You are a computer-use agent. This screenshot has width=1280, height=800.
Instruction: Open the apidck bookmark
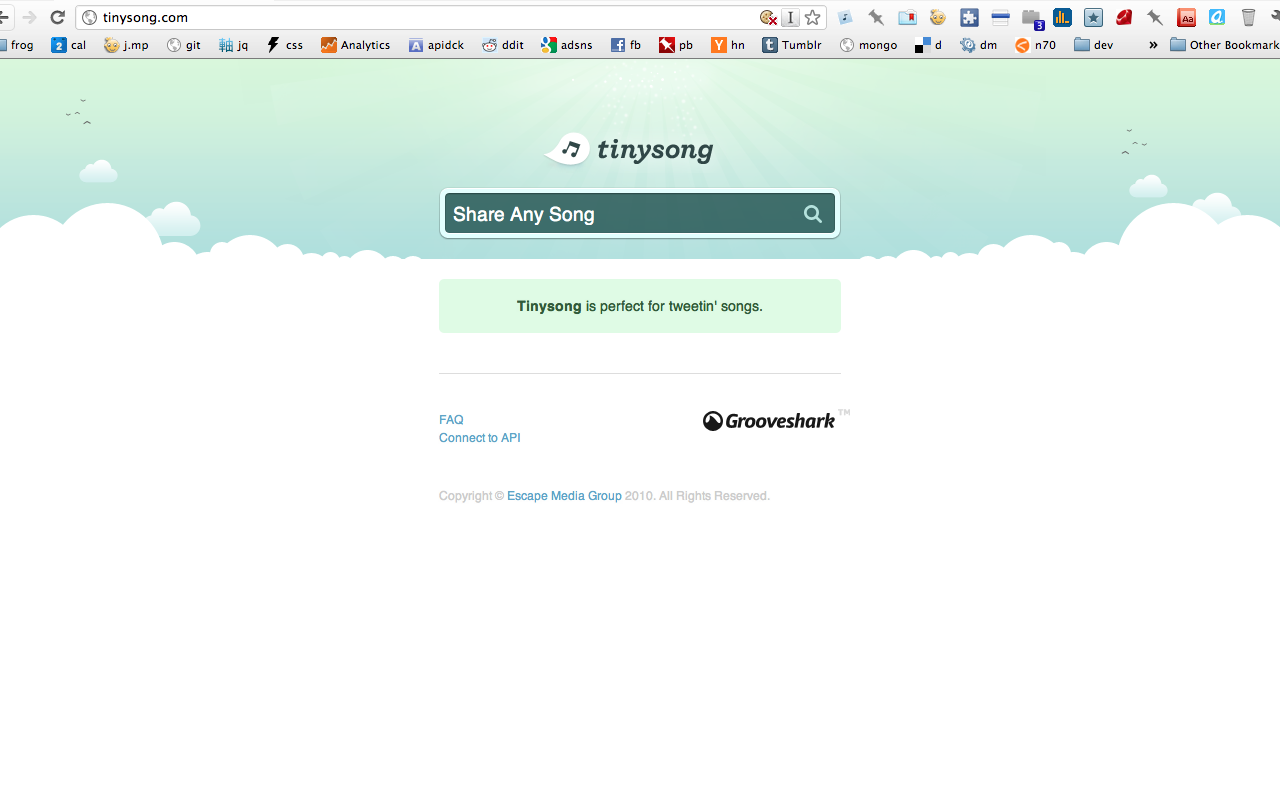[436, 45]
